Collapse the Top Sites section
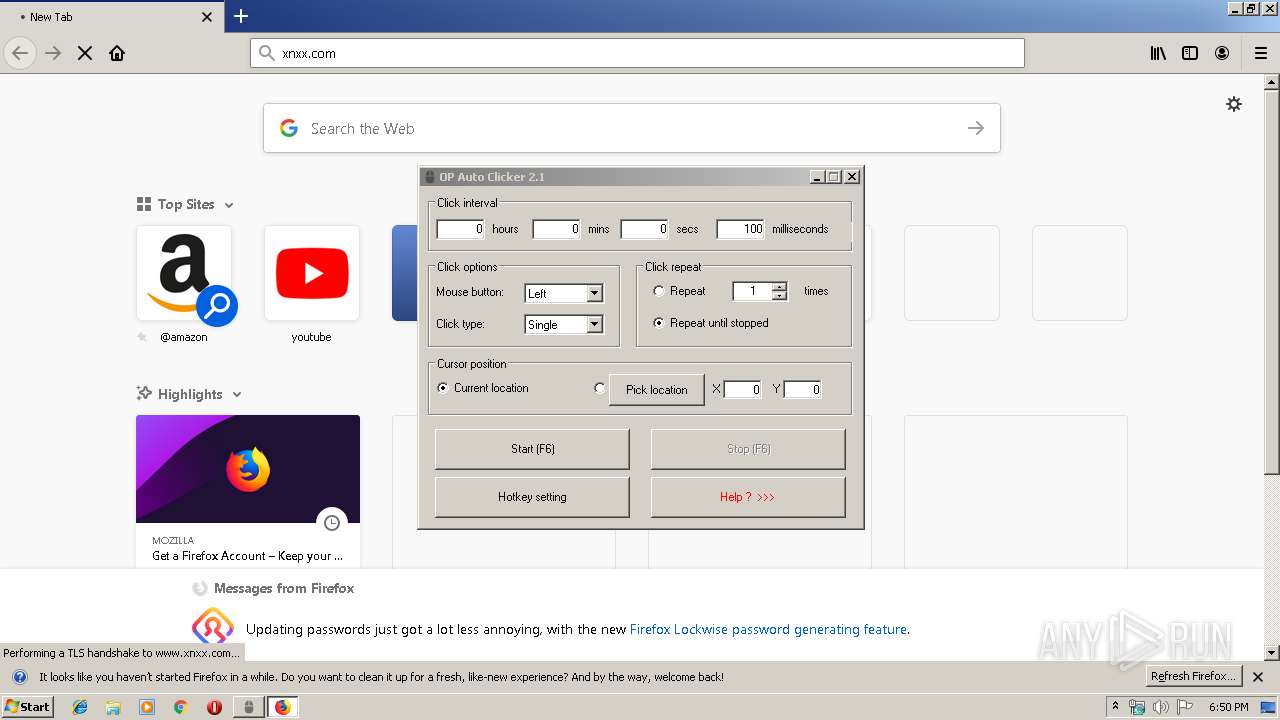Screen dimensions: 1280x720 (x=229, y=205)
